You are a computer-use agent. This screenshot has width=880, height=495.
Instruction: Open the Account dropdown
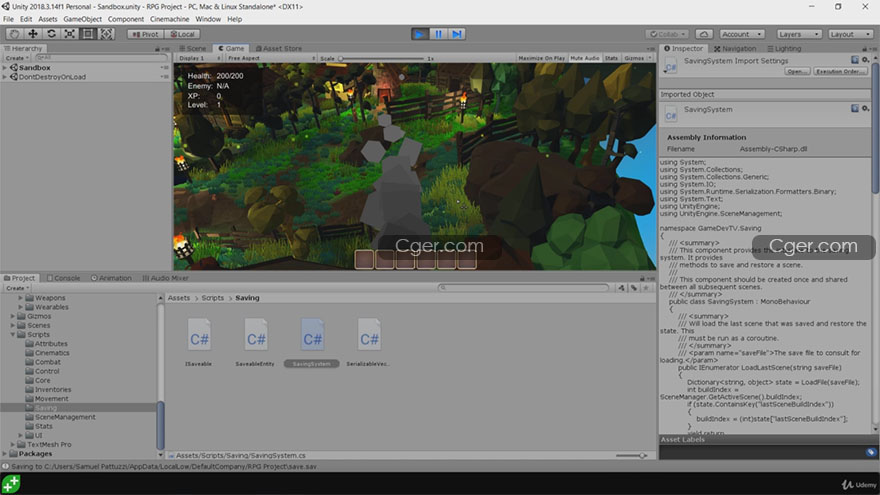coord(741,34)
